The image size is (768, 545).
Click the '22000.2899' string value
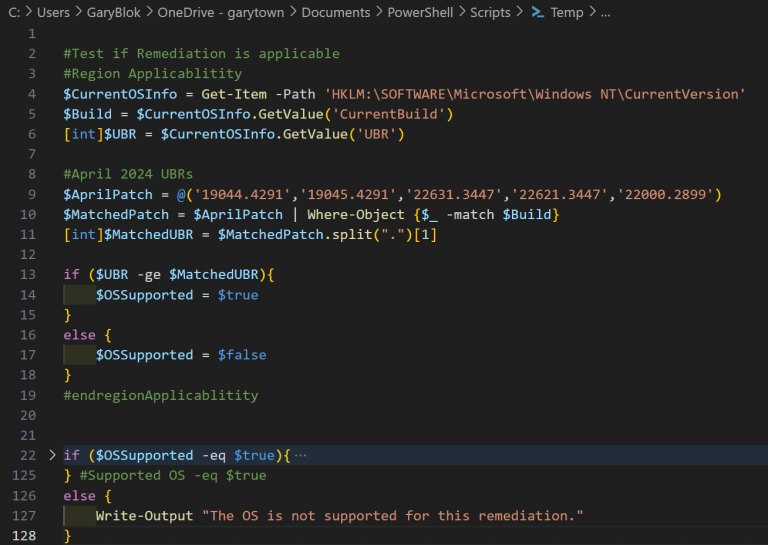pyautogui.click(x=666, y=194)
